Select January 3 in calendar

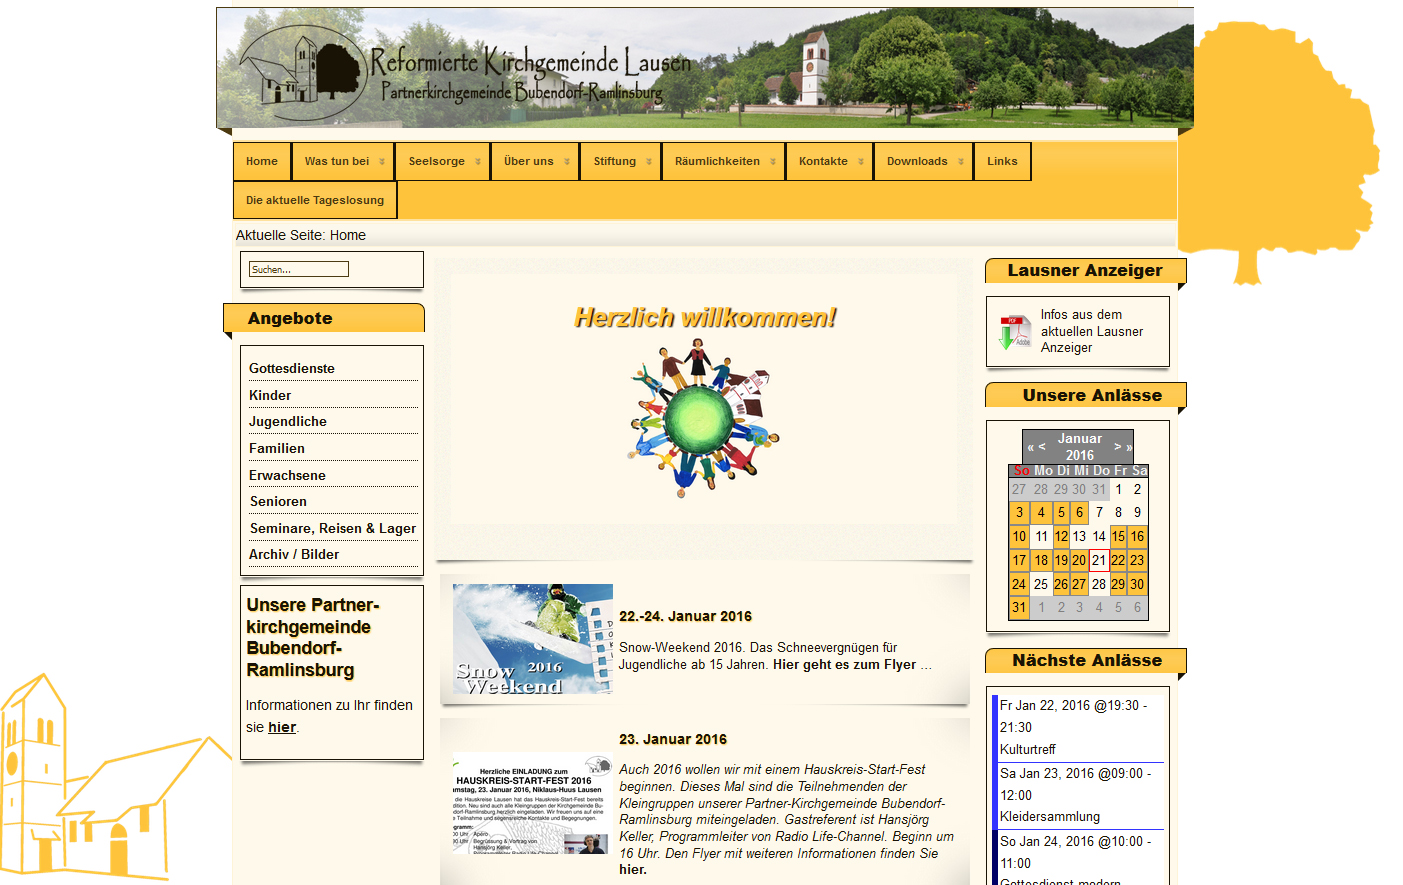[1019, 512]
